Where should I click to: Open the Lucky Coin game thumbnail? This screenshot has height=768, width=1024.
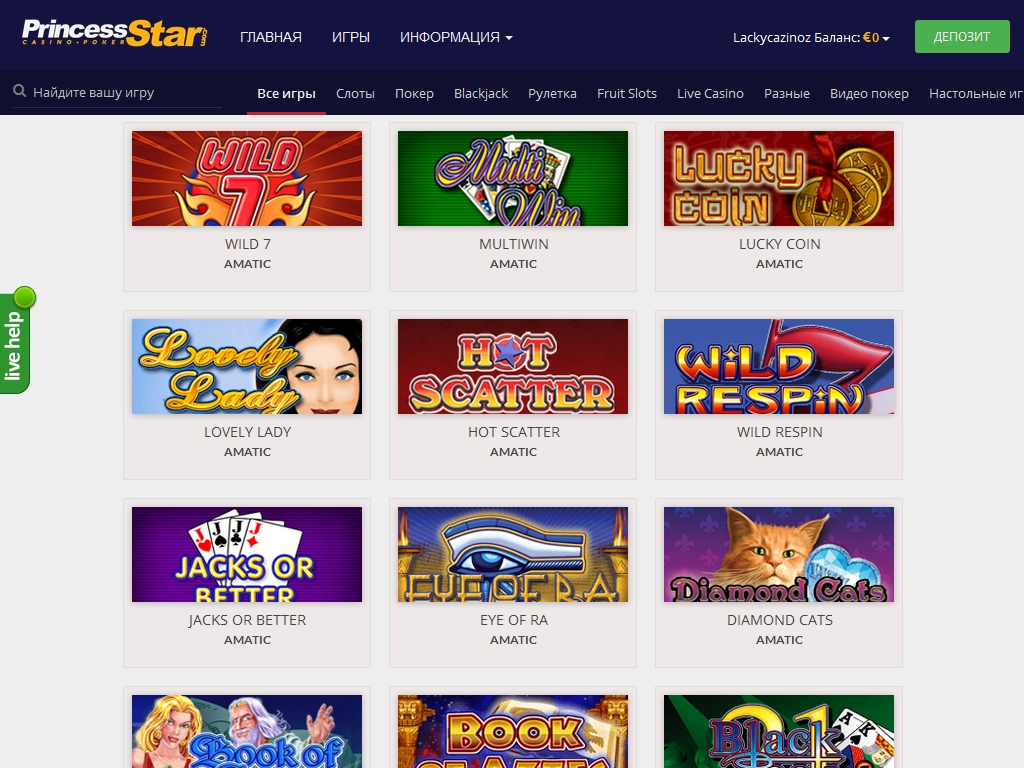(x=778, y=178)
